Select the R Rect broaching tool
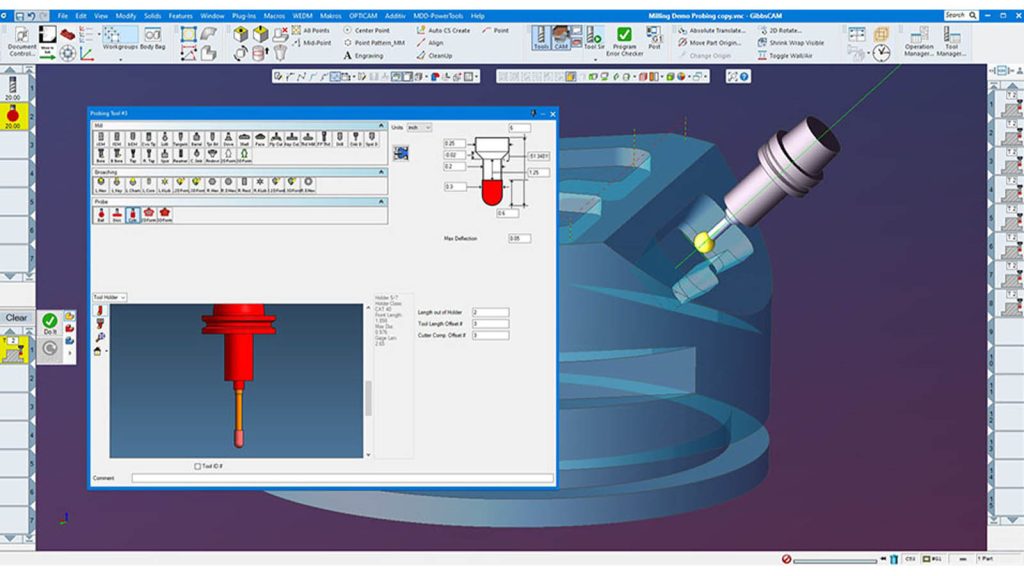Viewport: 1024px width, 576px height. click(244, 185)
